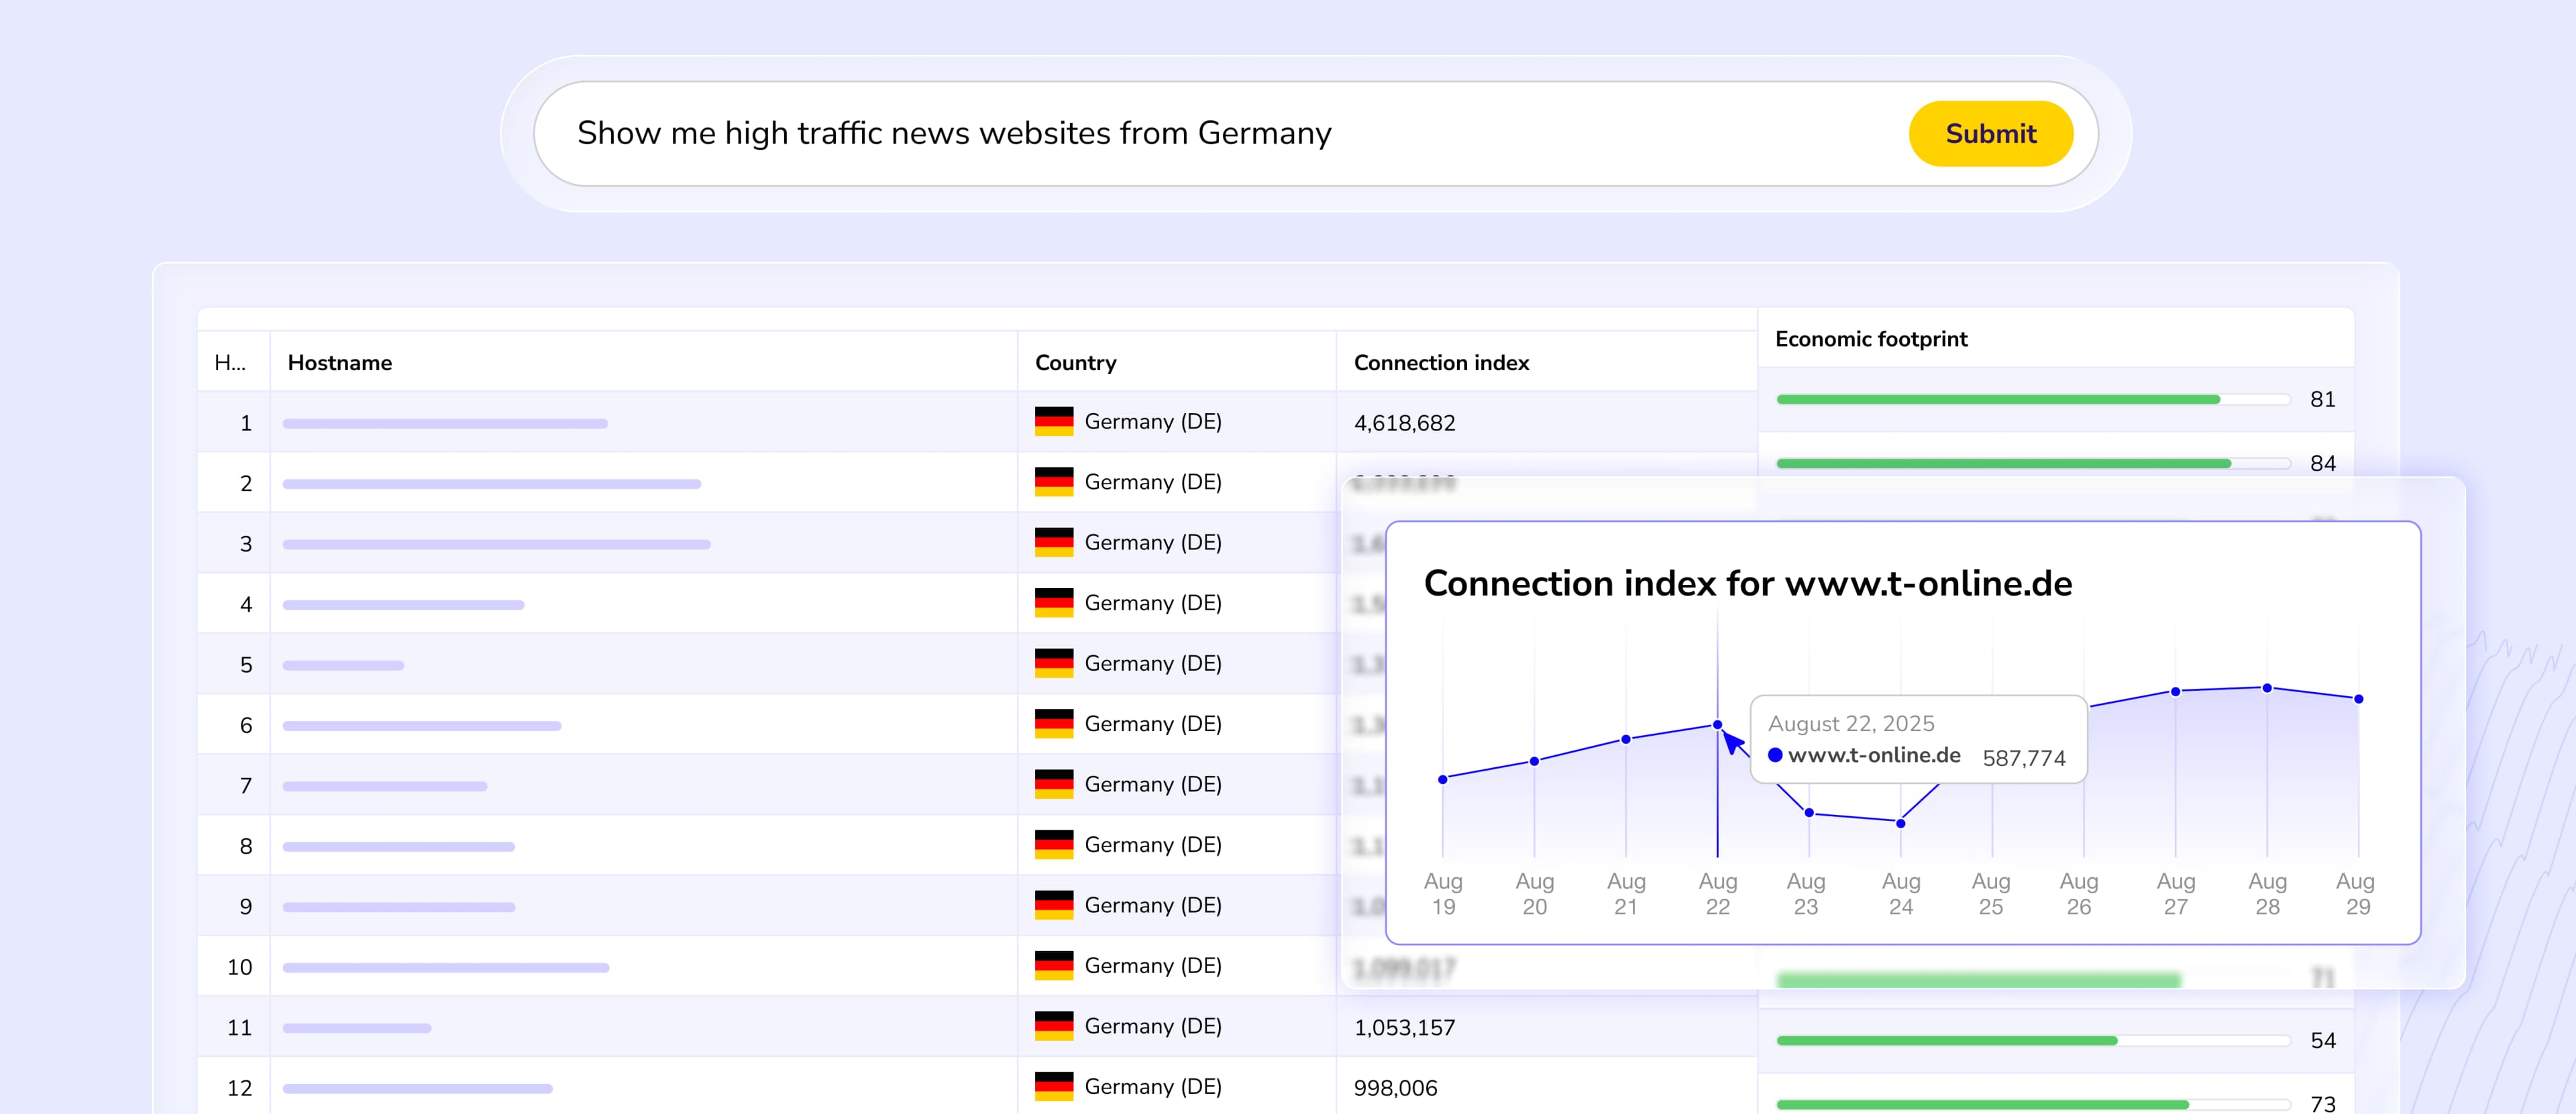Click the truncated H... column header
The image size is (2576, 1114).
(230, 363)
